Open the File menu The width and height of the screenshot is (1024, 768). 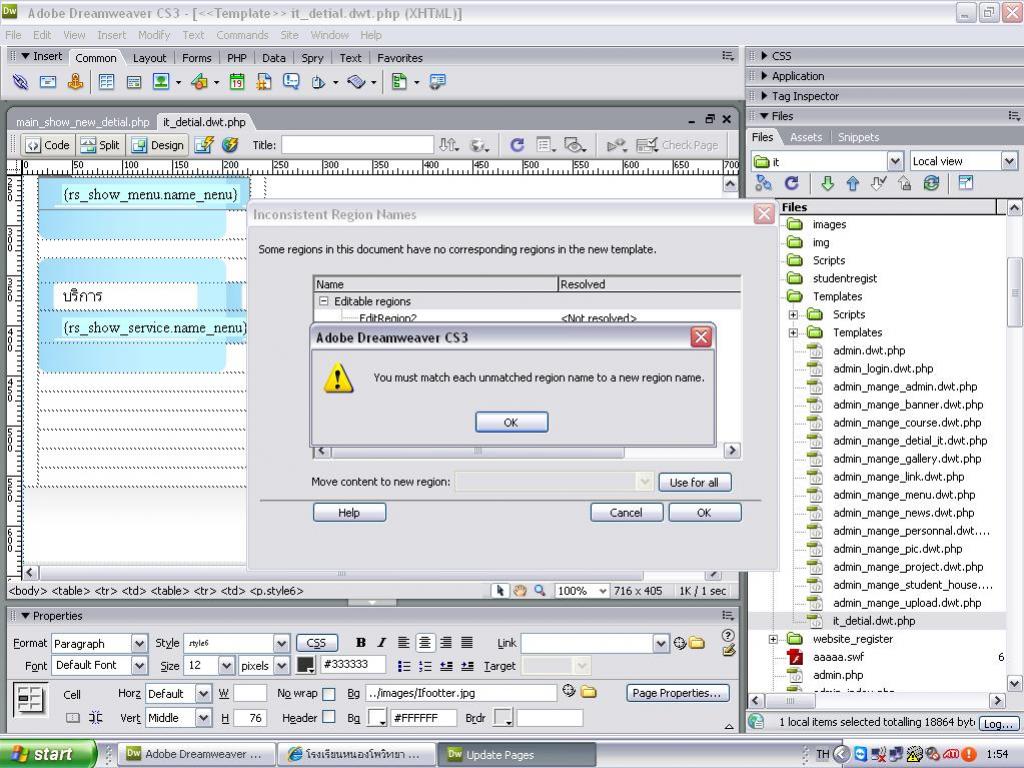13,35
